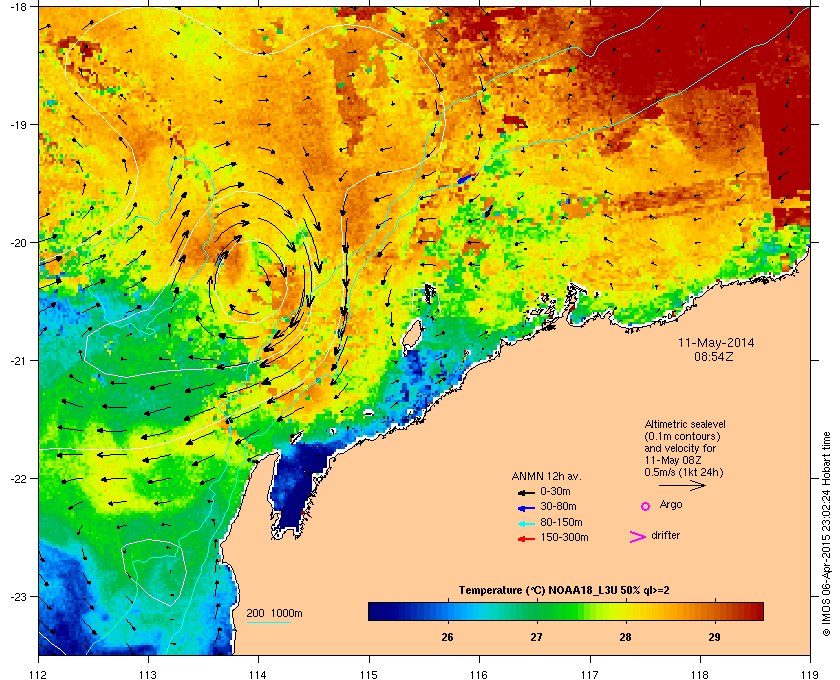Click the 0.5m/s velocity scale arrow
The image size is (840, 680).
pyautogui.click(x=682, y=485)
